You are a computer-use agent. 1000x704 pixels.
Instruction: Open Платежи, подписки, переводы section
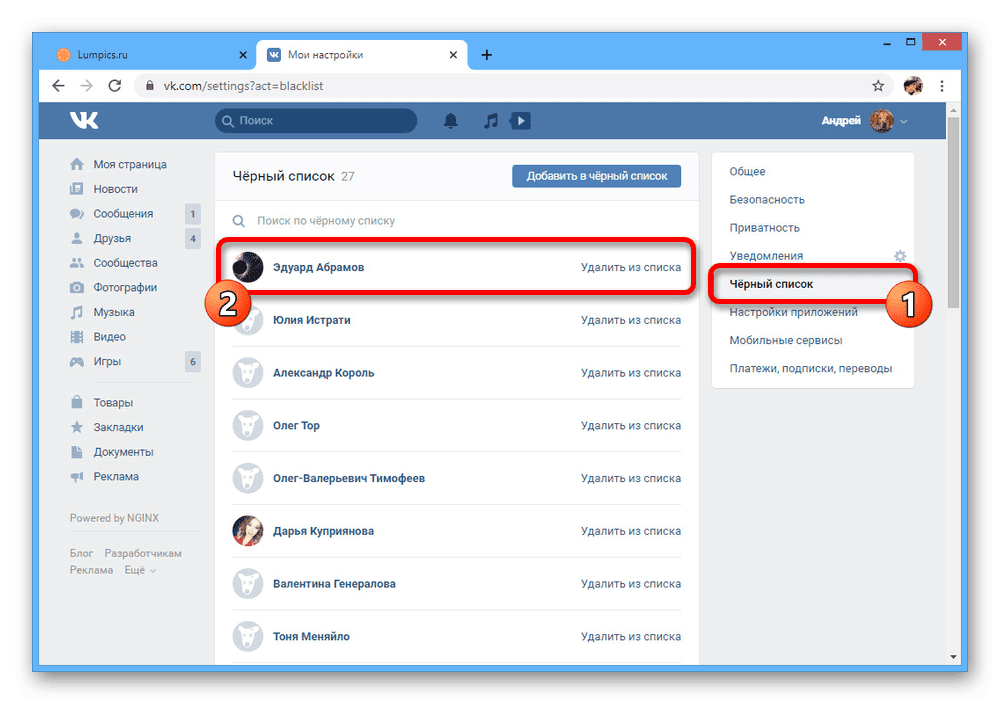[811, 369]
